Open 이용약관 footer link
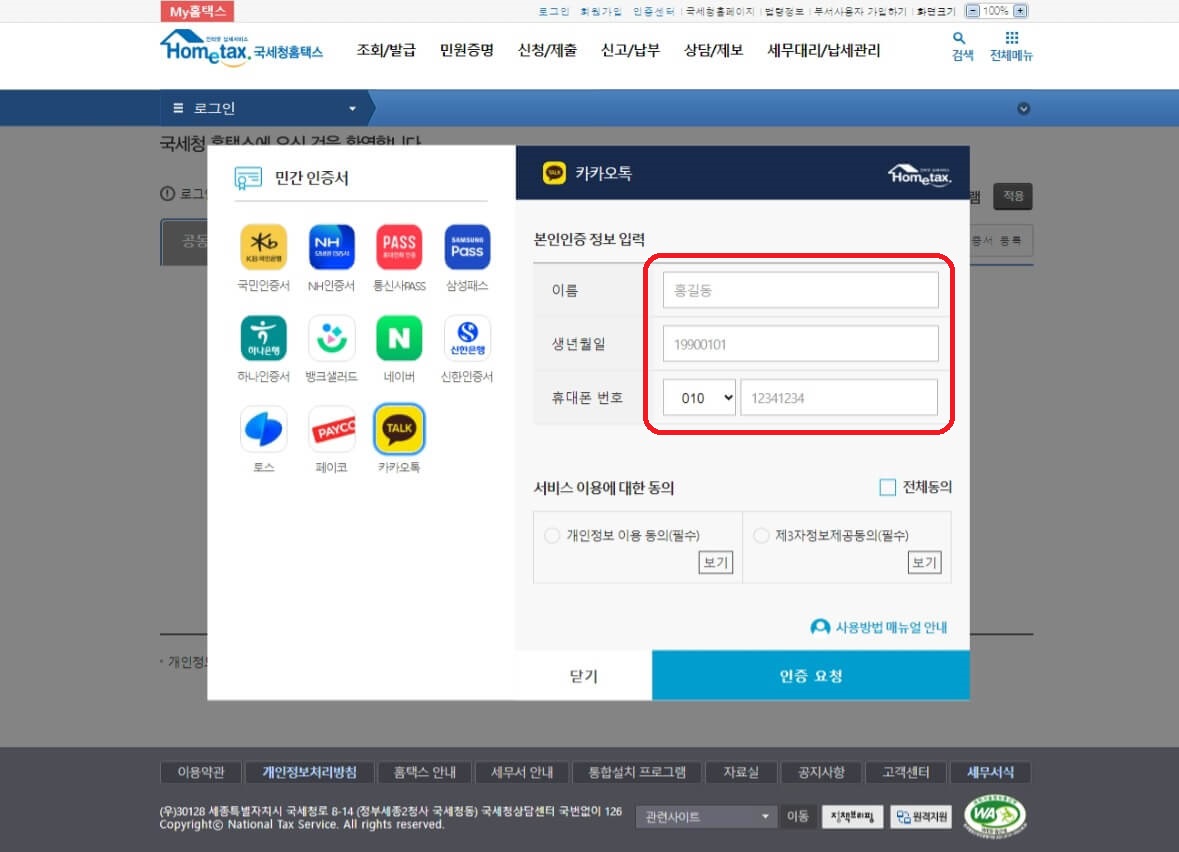Viewport: 1179px width, 852px height. pyautogui.click(x=201, y=772)
